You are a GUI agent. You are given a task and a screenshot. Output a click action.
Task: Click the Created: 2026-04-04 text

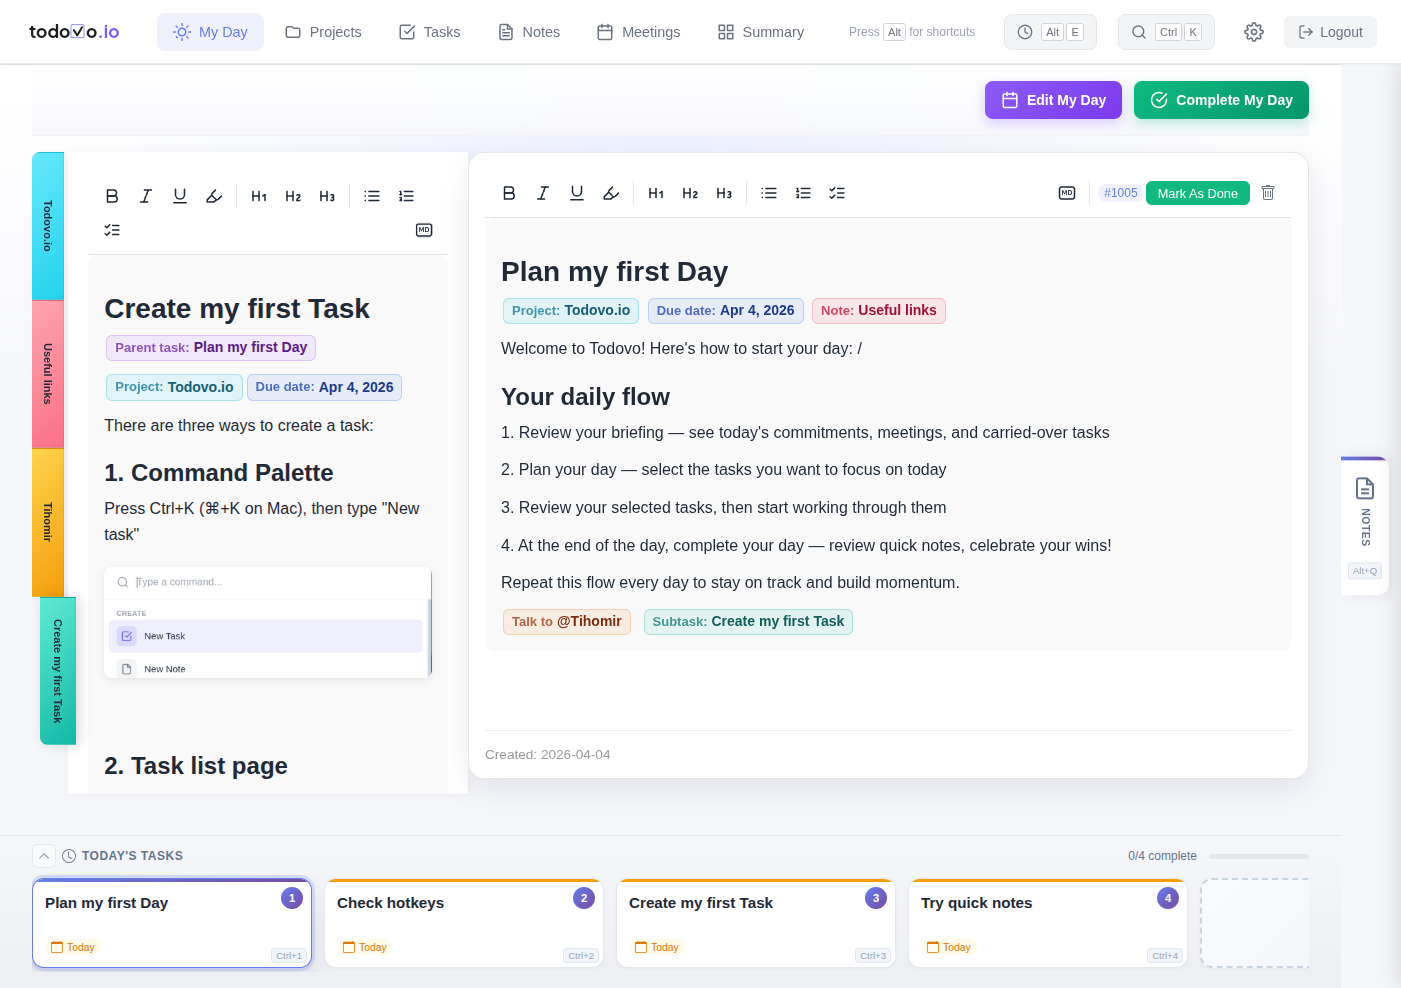pyautogui.click(x=548, y=755)
